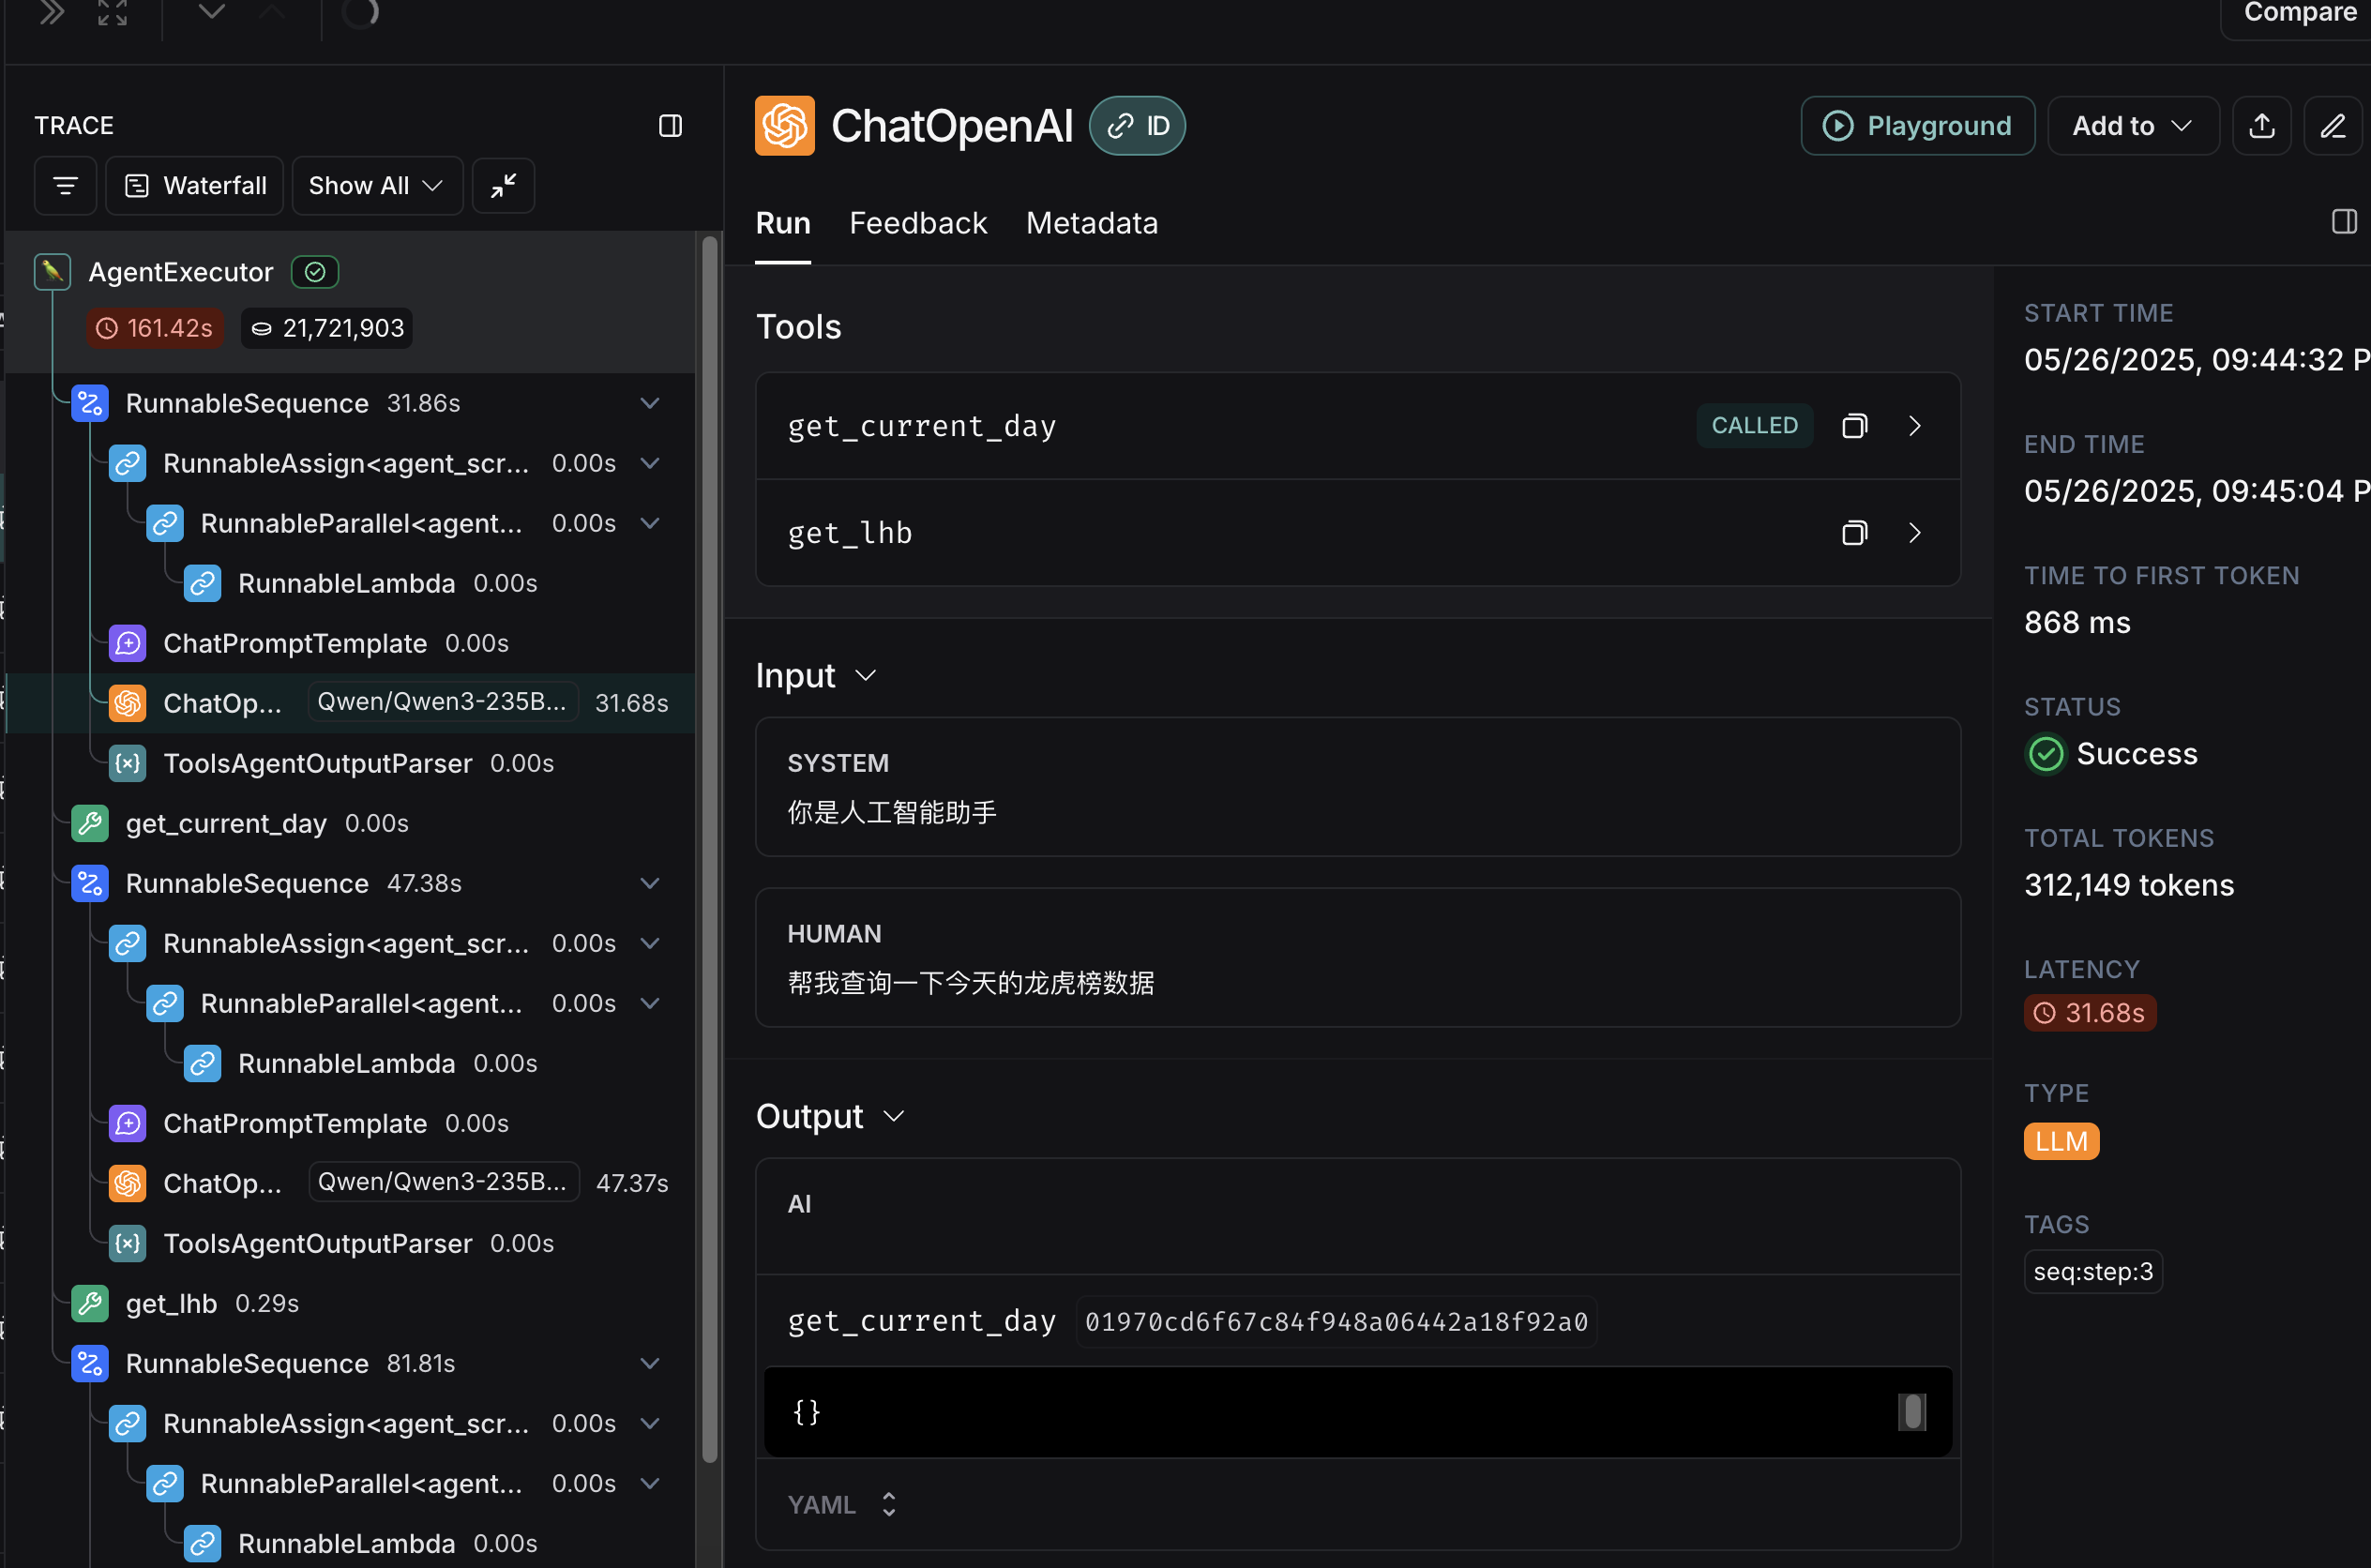2371x1568 pixels.
Task: Click the get_current_day wrench tool icon
Action: (x=90, y=823)
